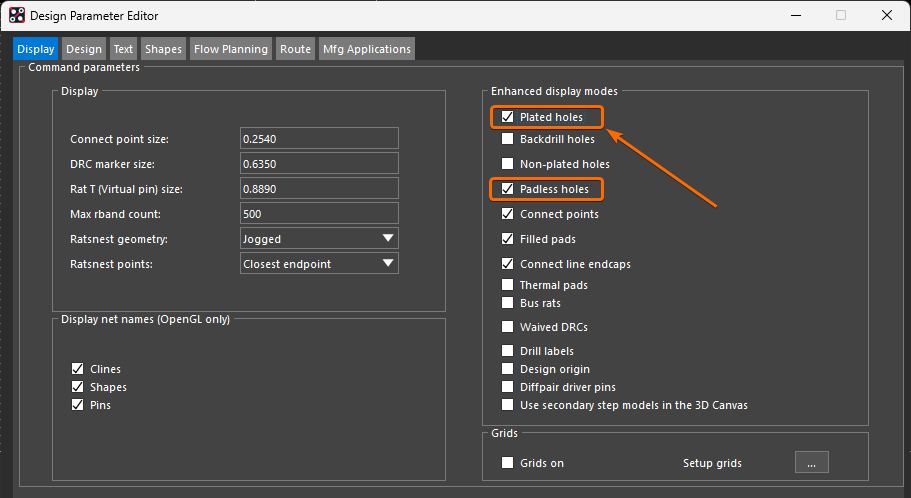
Task: Expand the Ratsnest geometry dropdown
Action: pos(388,238)
